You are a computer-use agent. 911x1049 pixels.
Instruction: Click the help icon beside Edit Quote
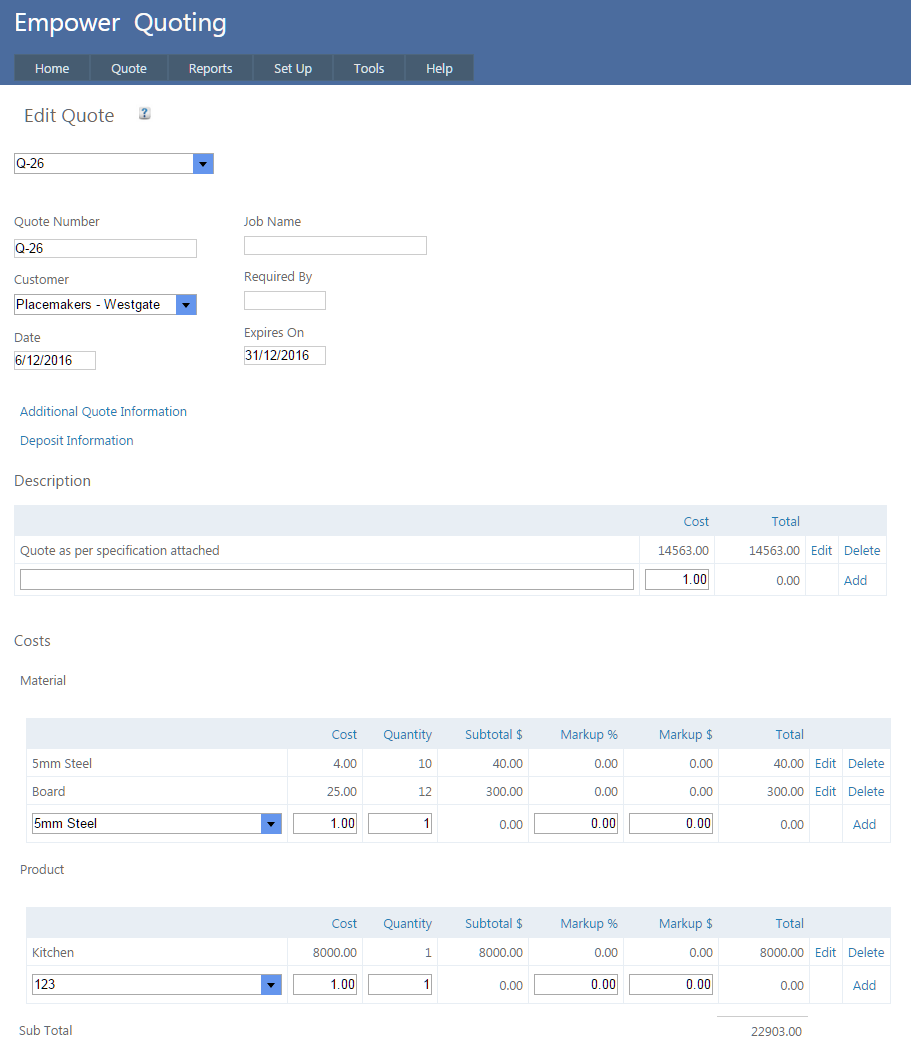(145, 114)
